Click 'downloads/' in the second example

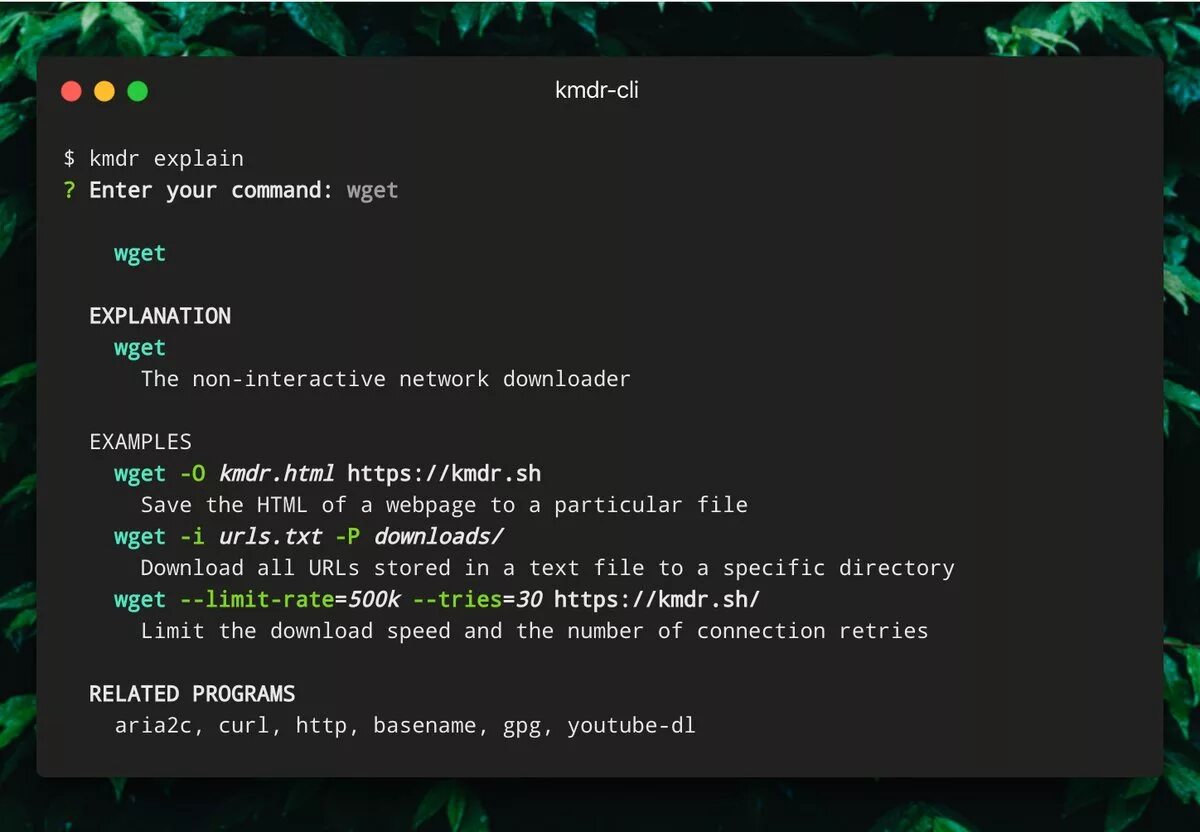click(x=438, y=536)
